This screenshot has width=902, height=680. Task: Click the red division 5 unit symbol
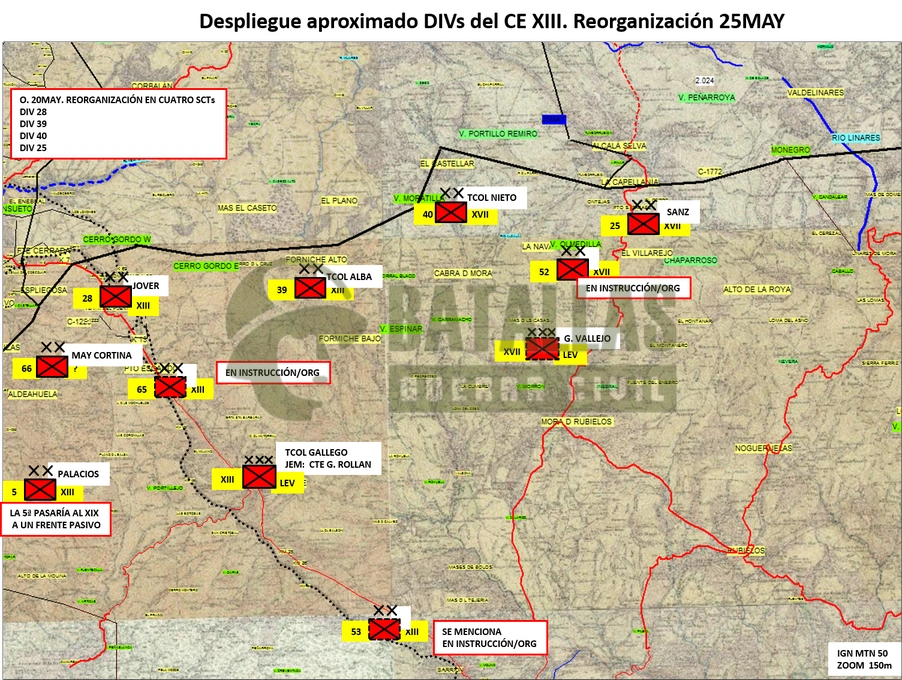click(x=40, y=490)
